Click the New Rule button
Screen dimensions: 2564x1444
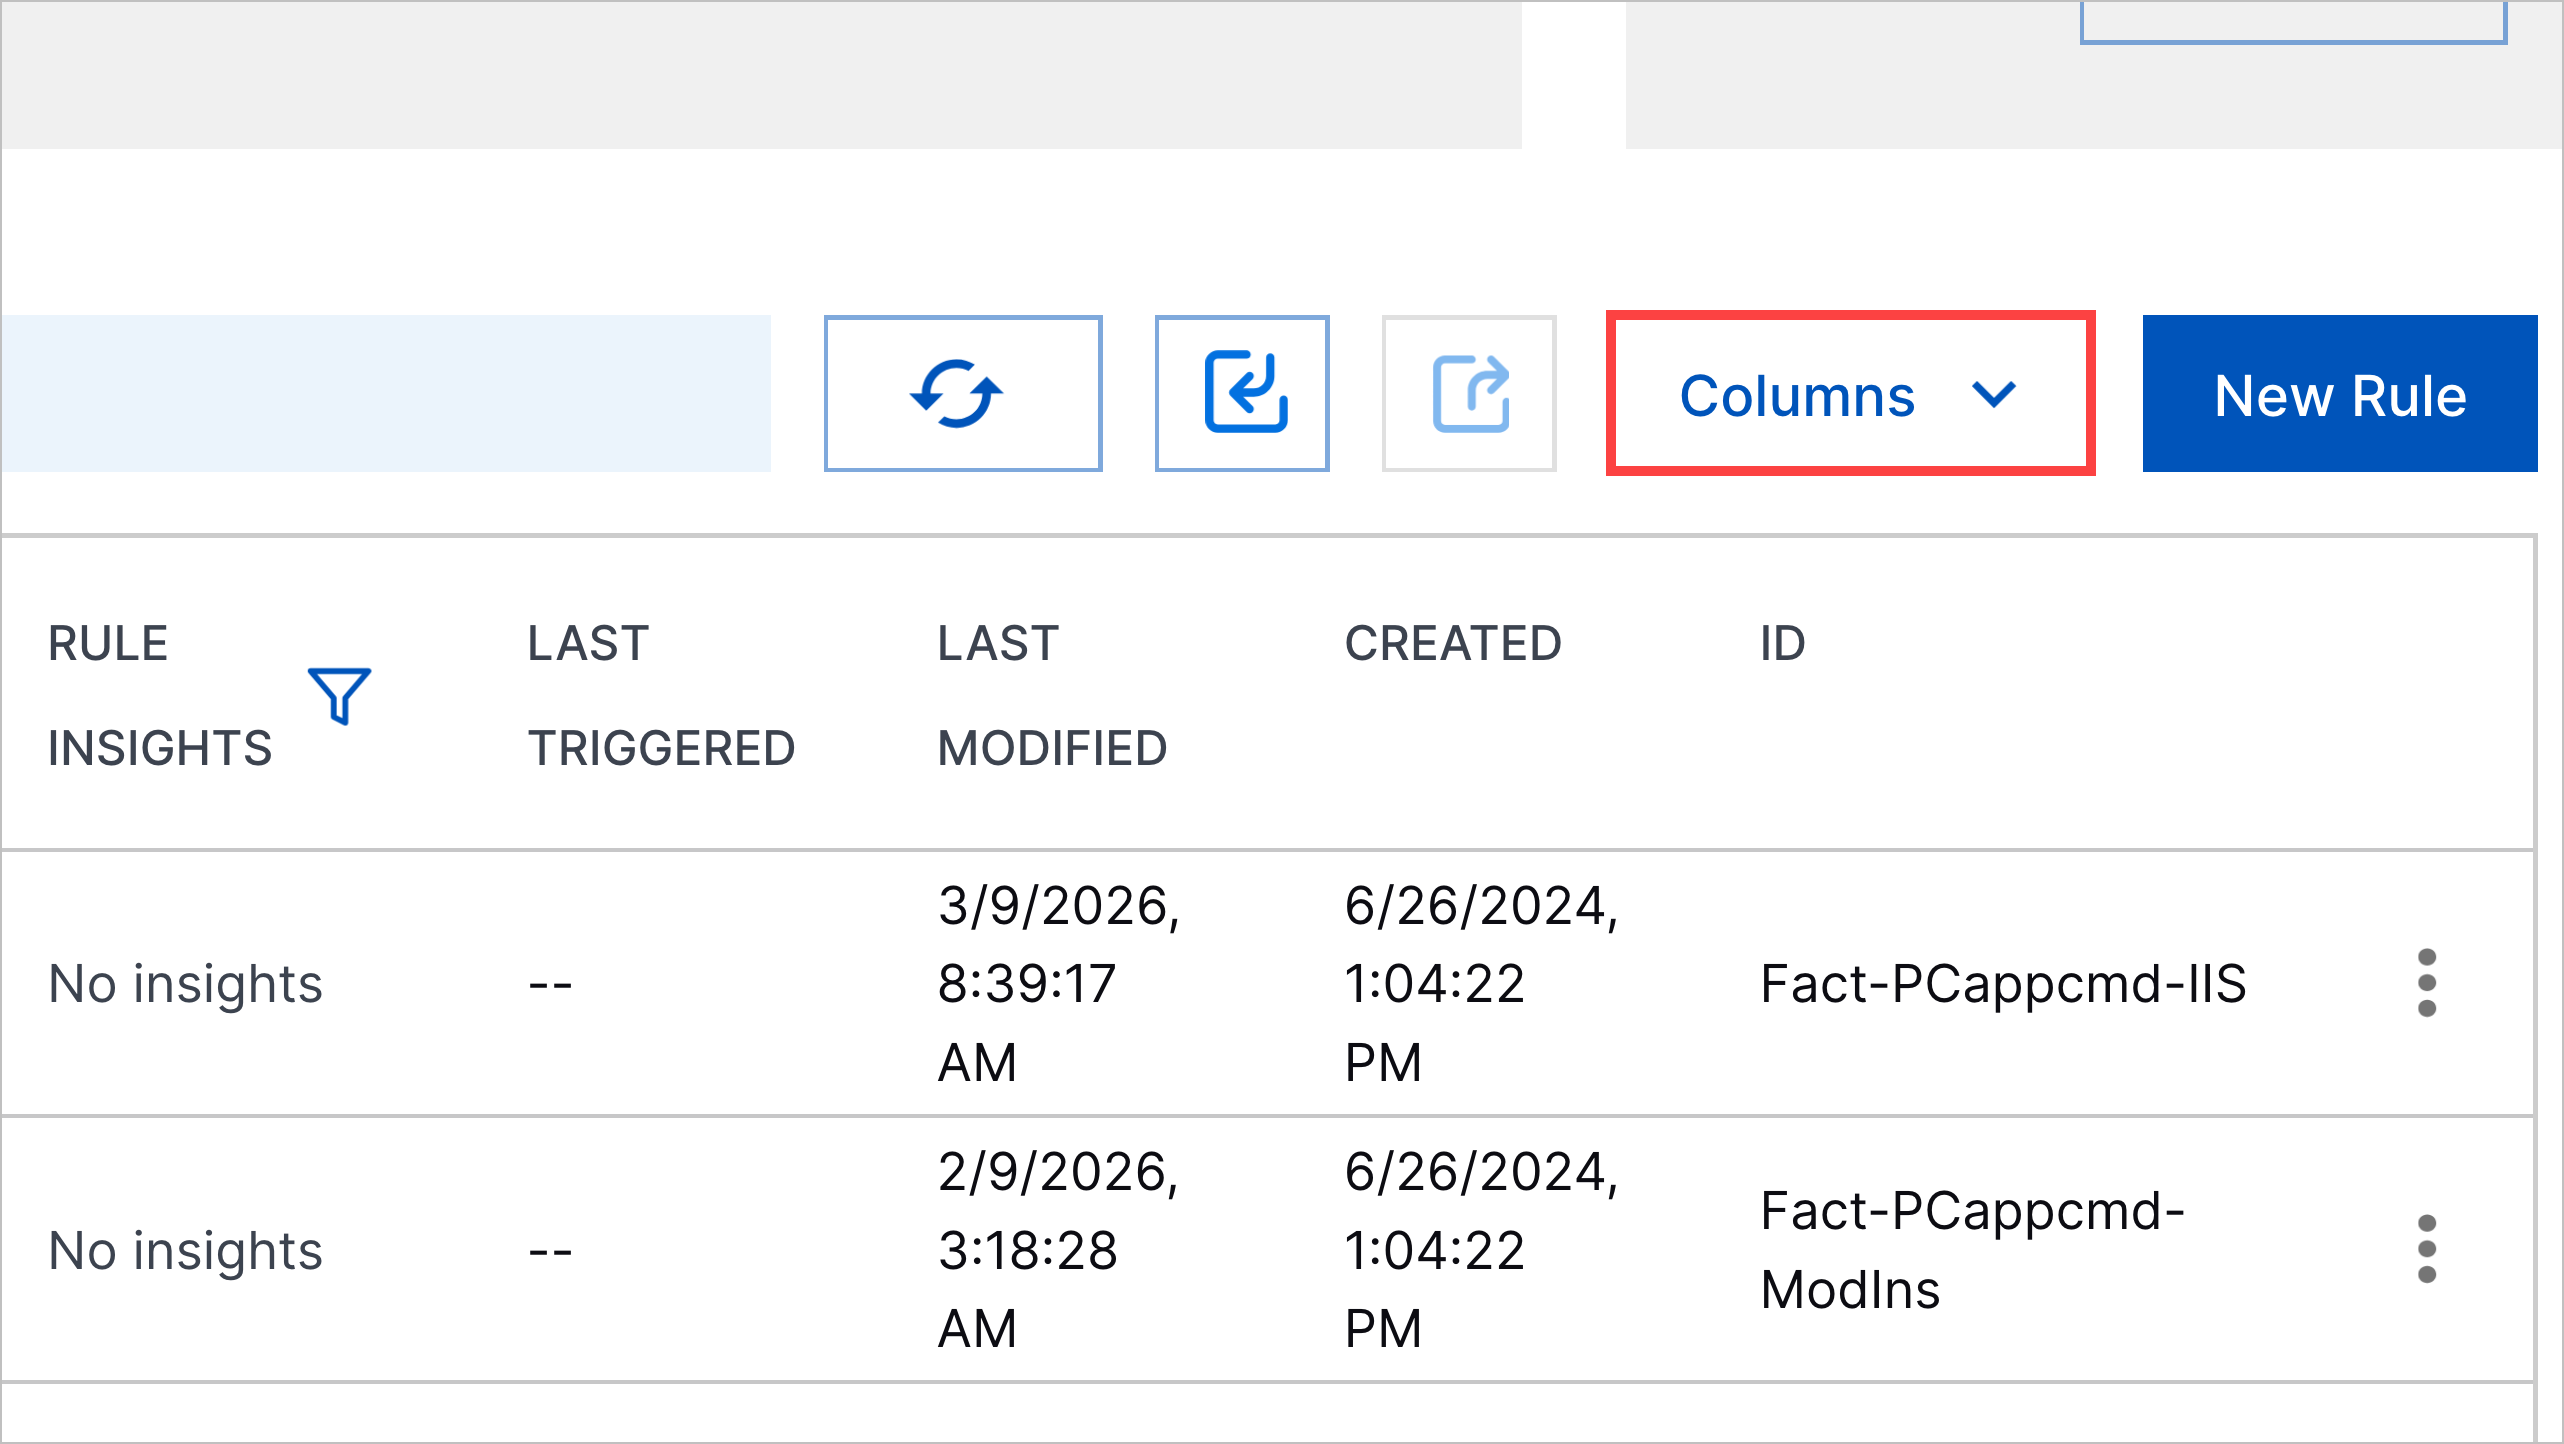(2339, 394)
